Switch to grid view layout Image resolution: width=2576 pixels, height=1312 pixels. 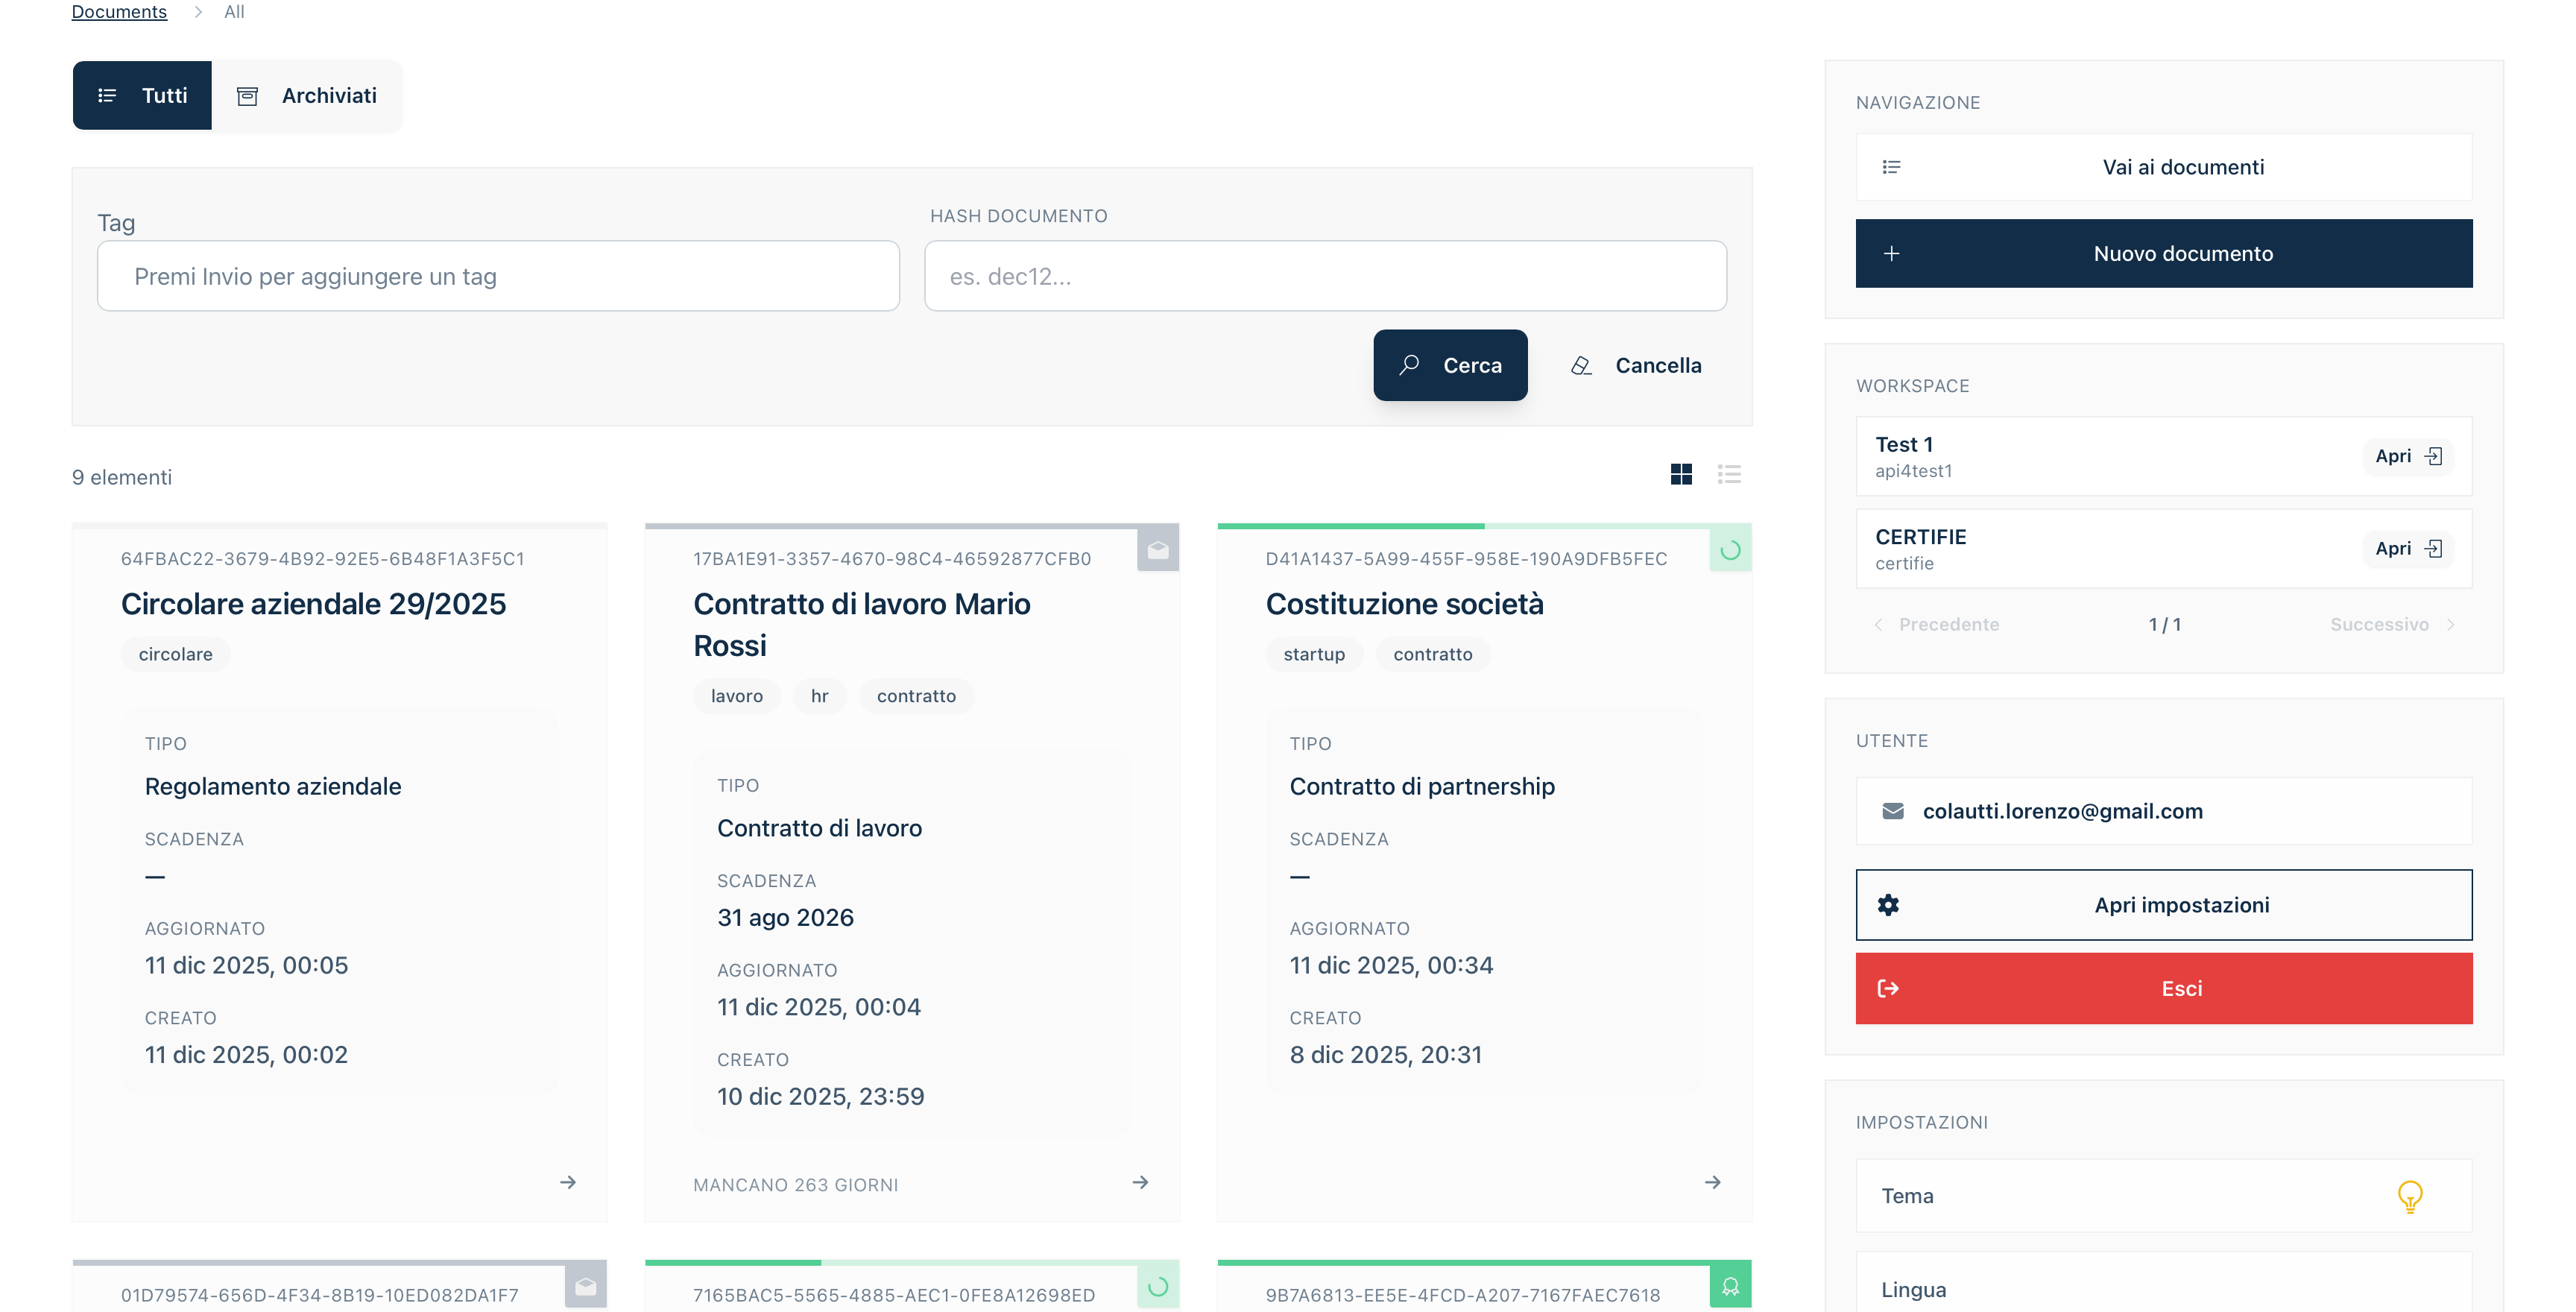[1681, 474]
